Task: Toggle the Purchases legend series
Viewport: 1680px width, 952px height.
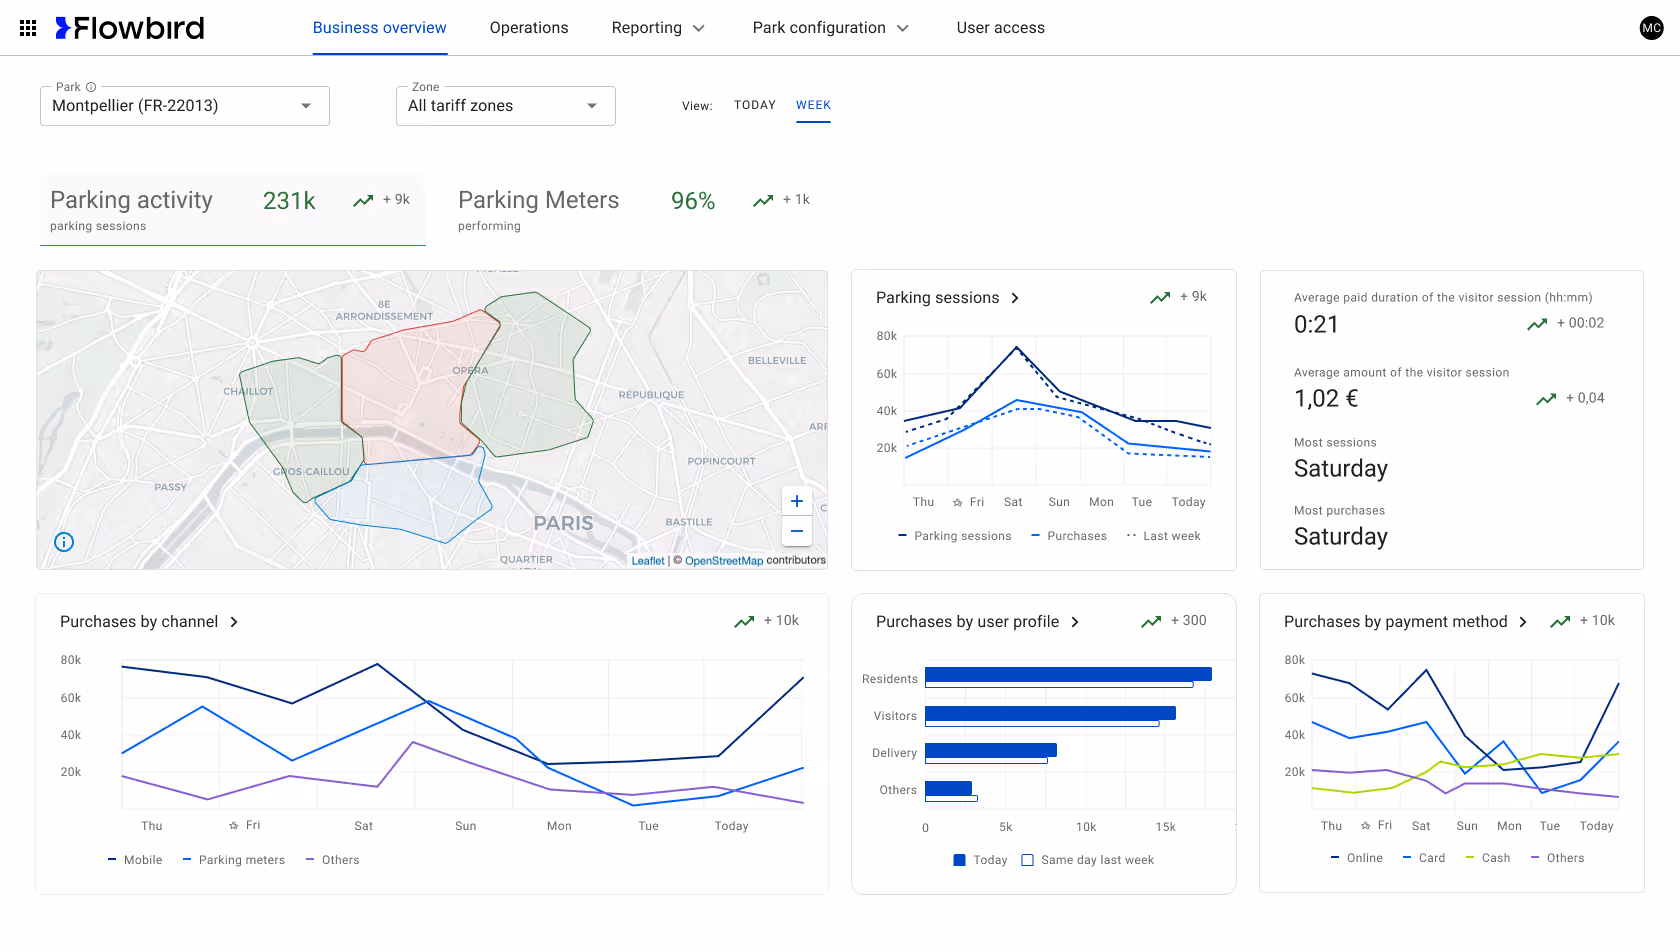Action: click(1069, 536)
